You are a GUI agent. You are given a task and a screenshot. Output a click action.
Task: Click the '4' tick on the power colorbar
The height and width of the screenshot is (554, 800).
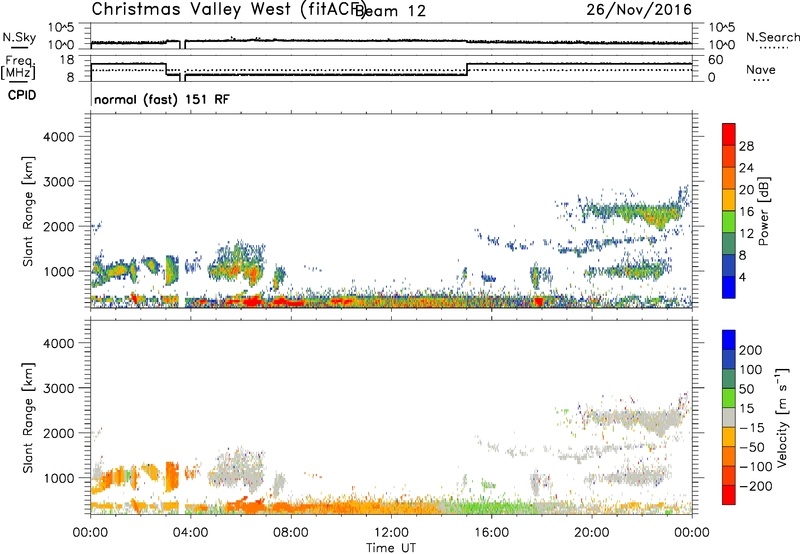[743, 277]
